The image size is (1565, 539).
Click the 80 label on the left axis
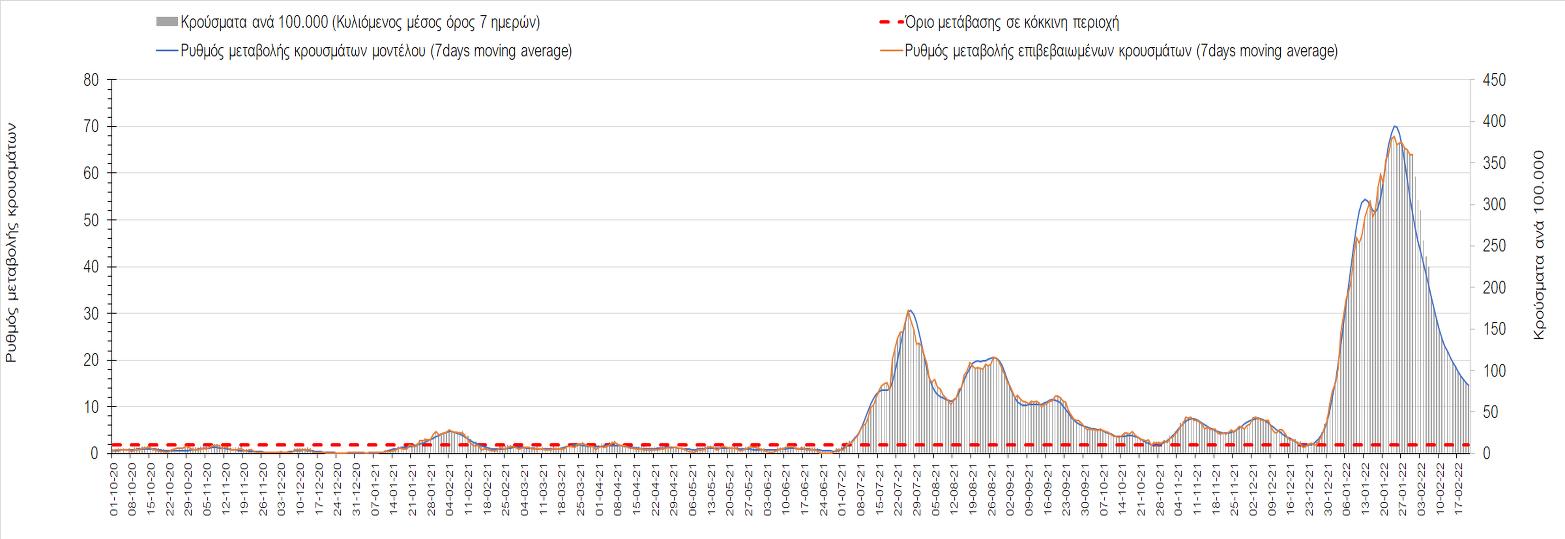point(90,80)
